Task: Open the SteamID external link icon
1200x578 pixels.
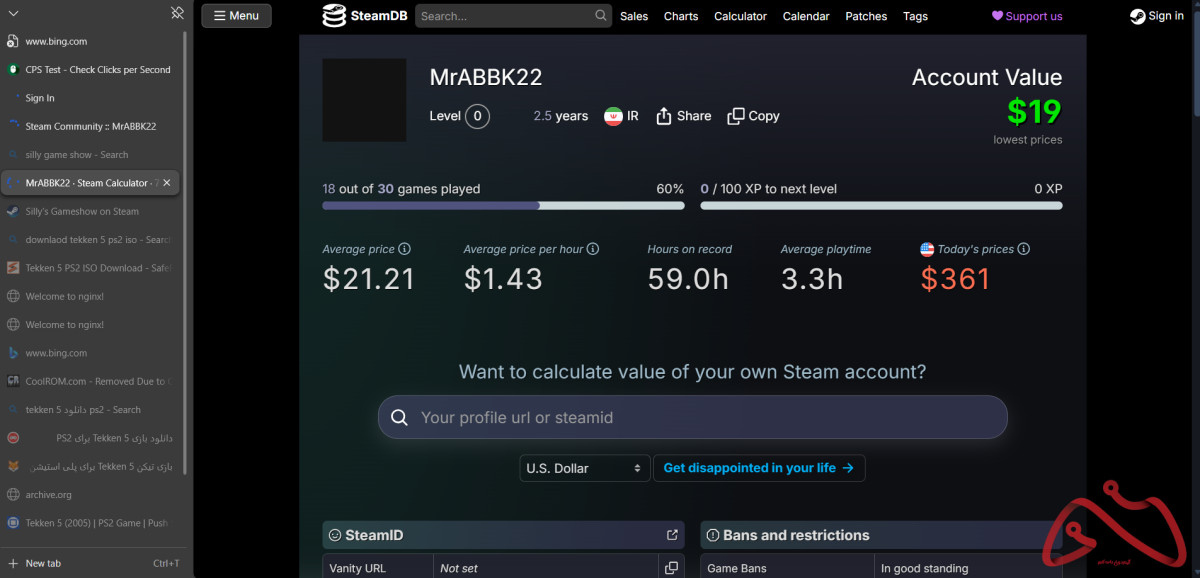Action: point(672,535)
